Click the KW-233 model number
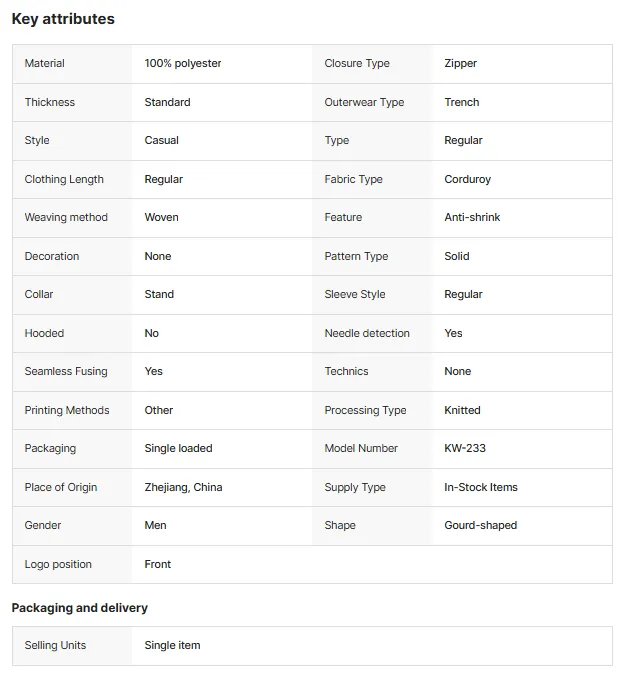The height and width of the screenshot is (674, 624). point(465,448)
